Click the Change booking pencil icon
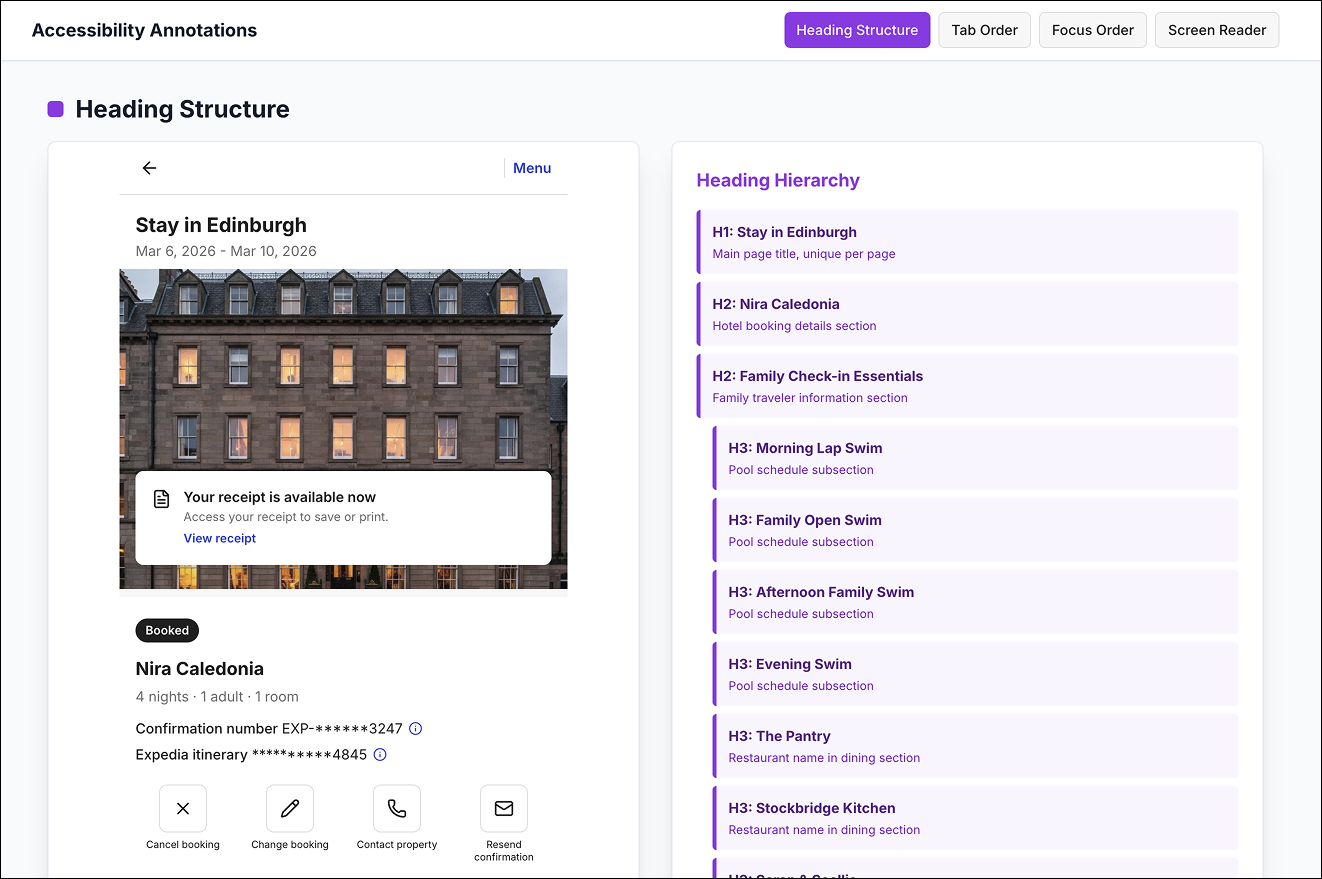Screen dimensions: 1322x879 (x=290, y=808)
